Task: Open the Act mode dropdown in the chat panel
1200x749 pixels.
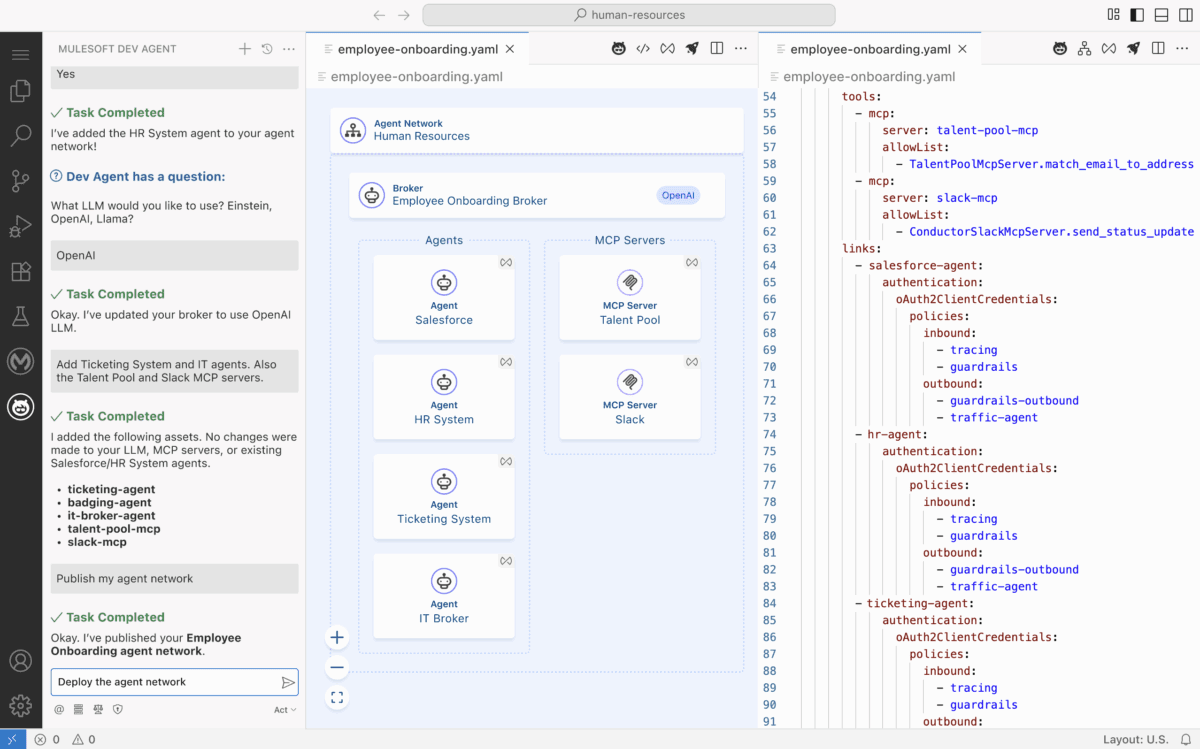Action: click(283, 709)
